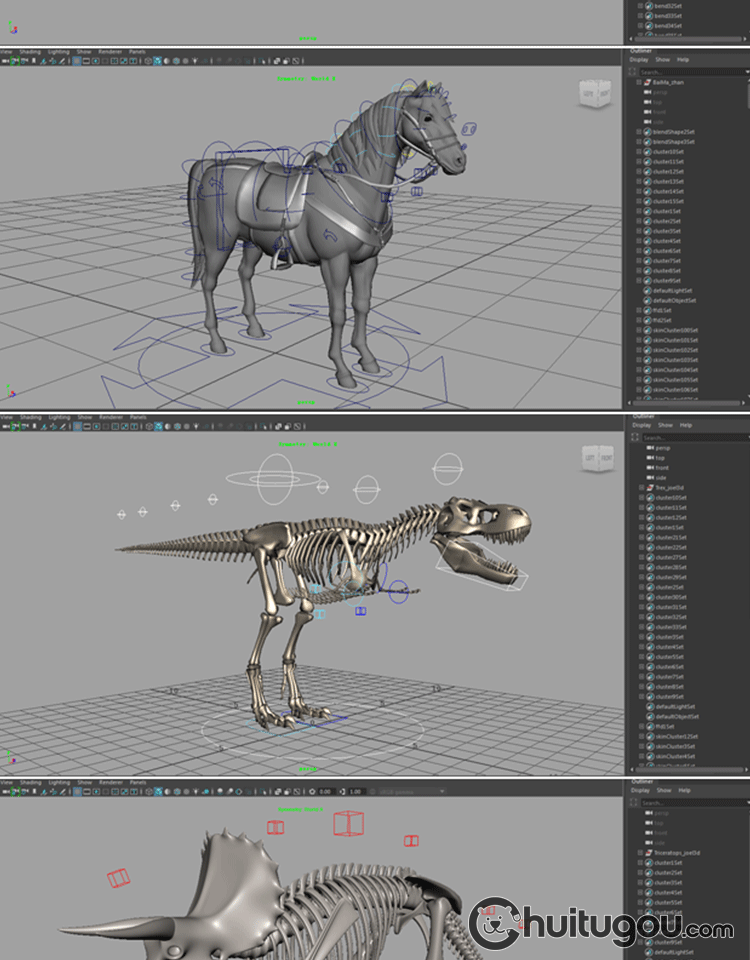Click the view cube in the T-rex viewport
Image resolution: width=750 pixels, height=960 pixels.
point(598,460)
